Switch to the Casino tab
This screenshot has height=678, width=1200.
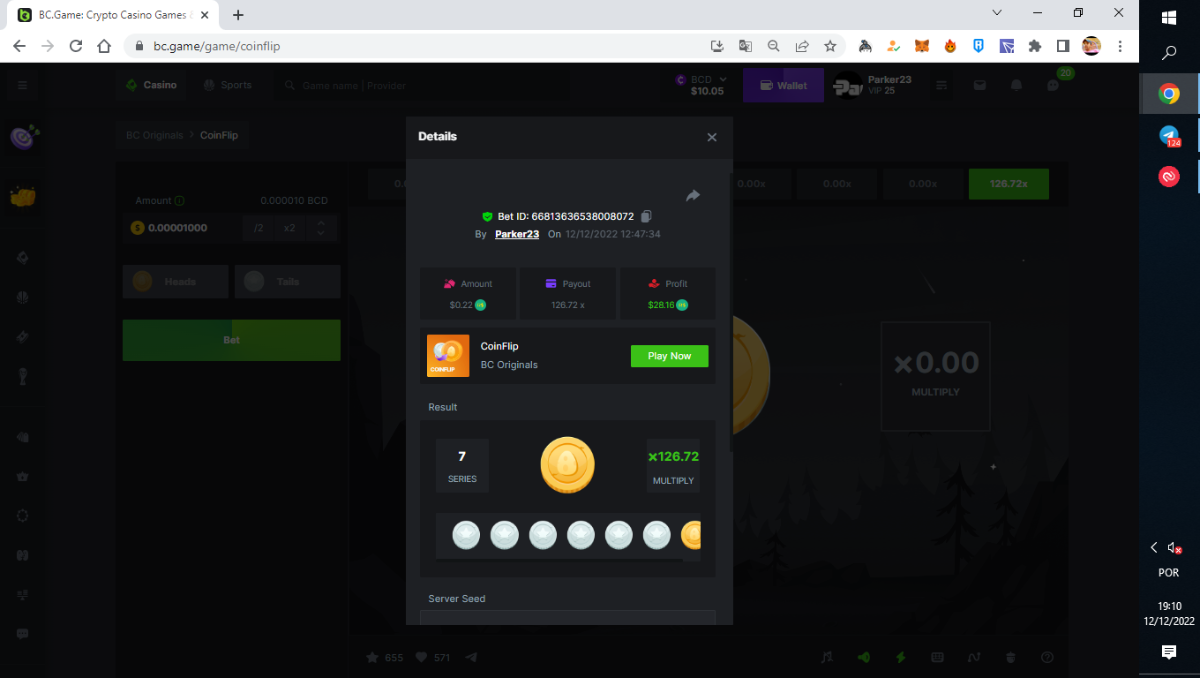(151, 85)
